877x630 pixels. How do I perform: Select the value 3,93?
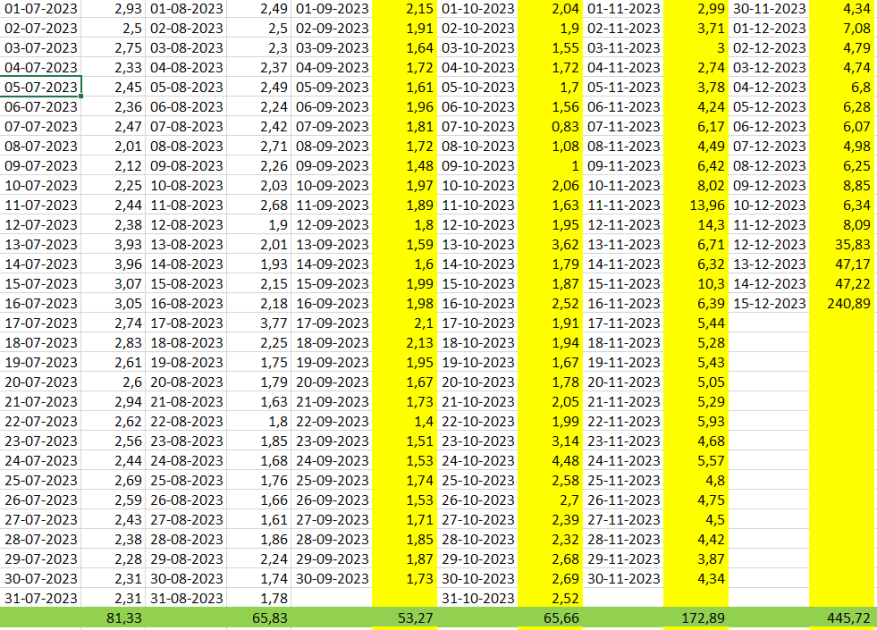(128, 245)
